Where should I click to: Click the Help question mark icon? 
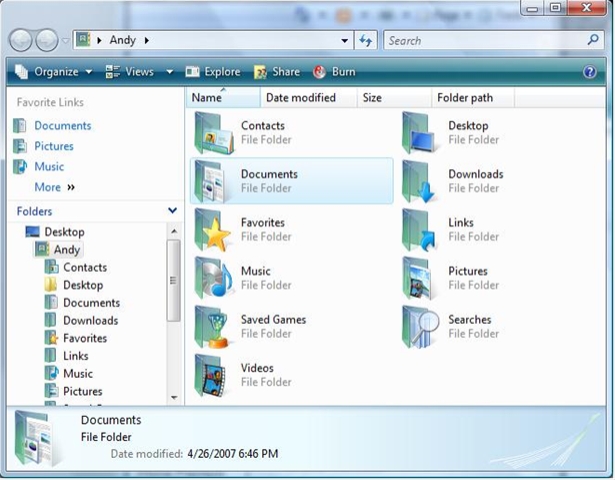tap(590, 72)
